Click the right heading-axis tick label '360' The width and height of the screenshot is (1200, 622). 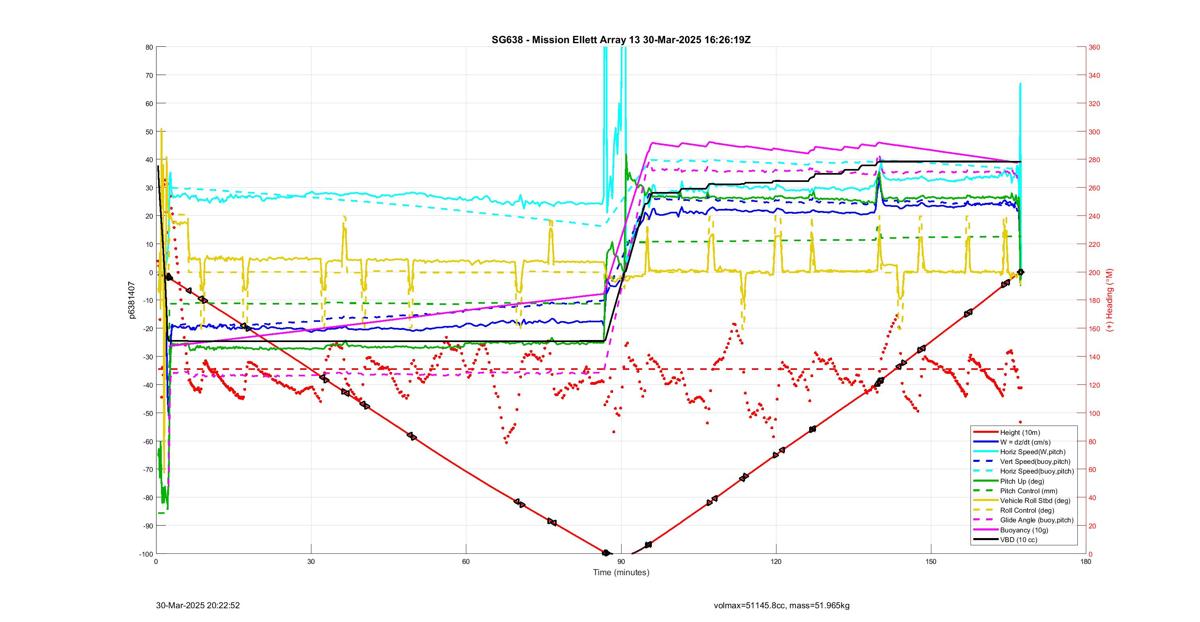(x=1095, y=47)
